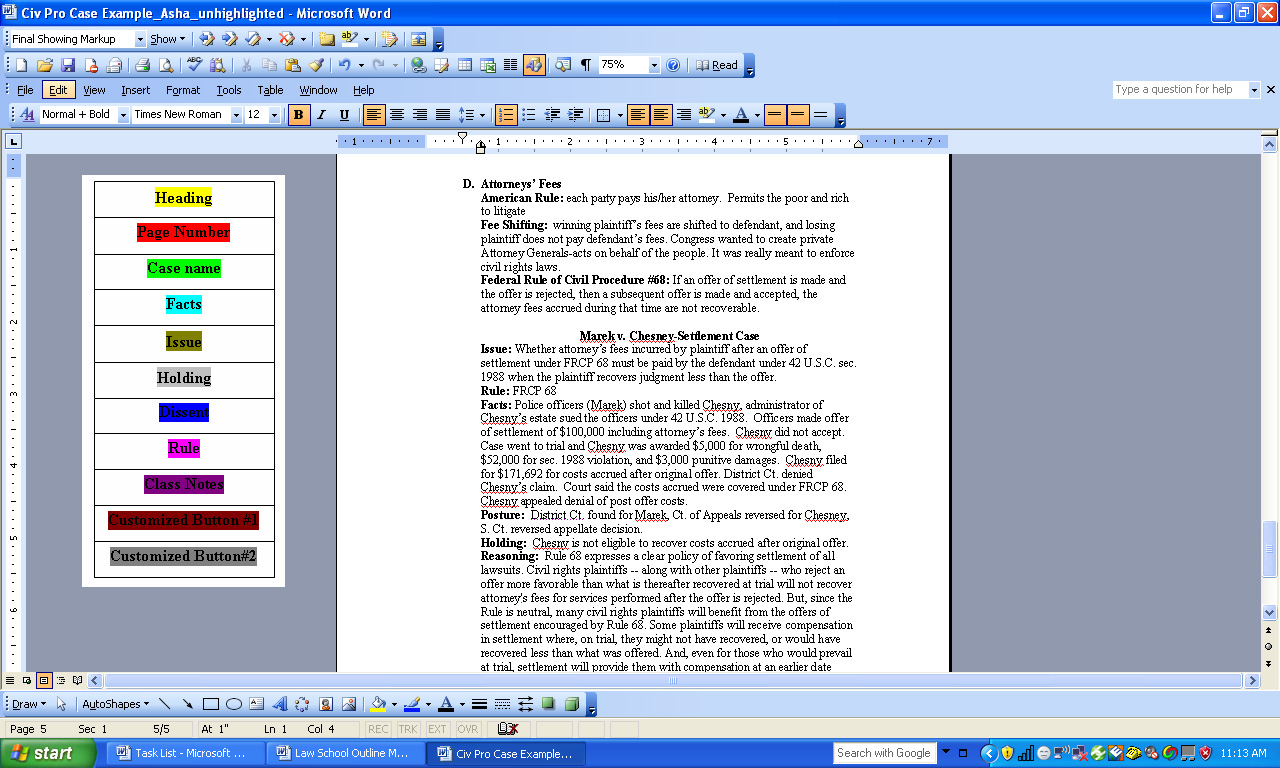Click the Font Color button in Formatting toolbar
Viewport: 1280px width, 768px height.
coord(740,115)
